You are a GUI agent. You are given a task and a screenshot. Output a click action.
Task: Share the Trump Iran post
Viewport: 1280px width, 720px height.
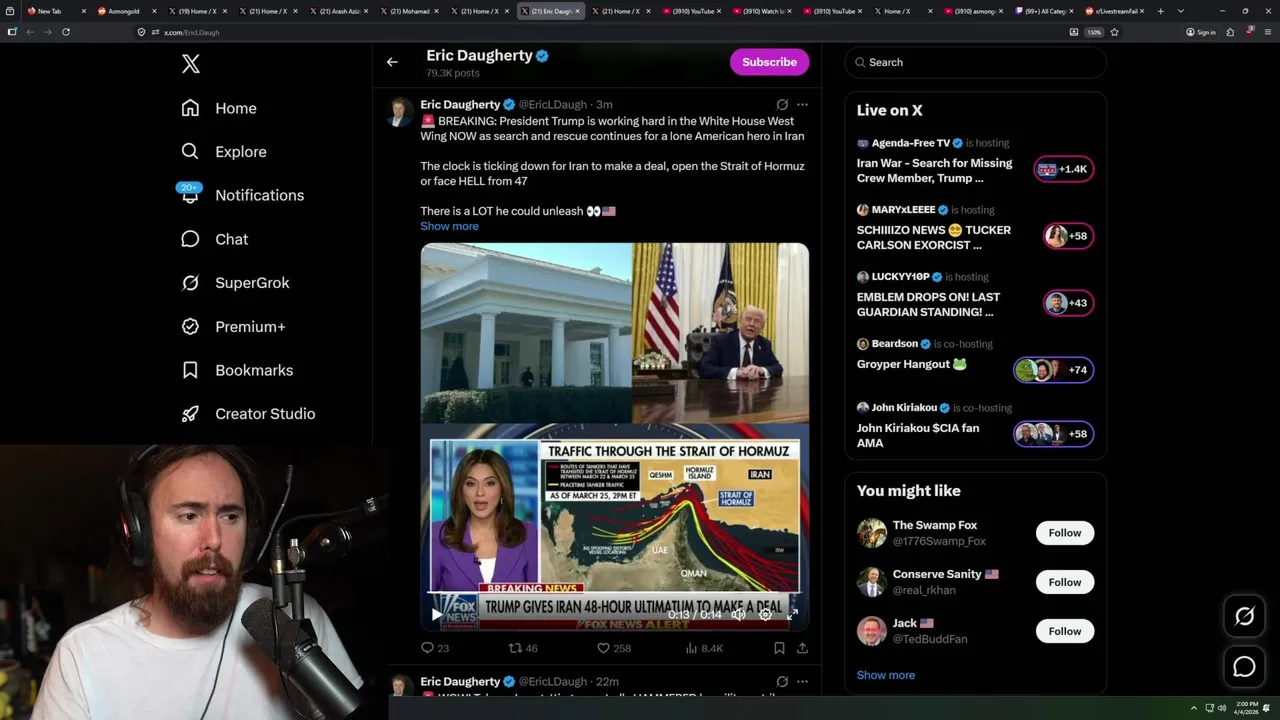pos(802,648)
